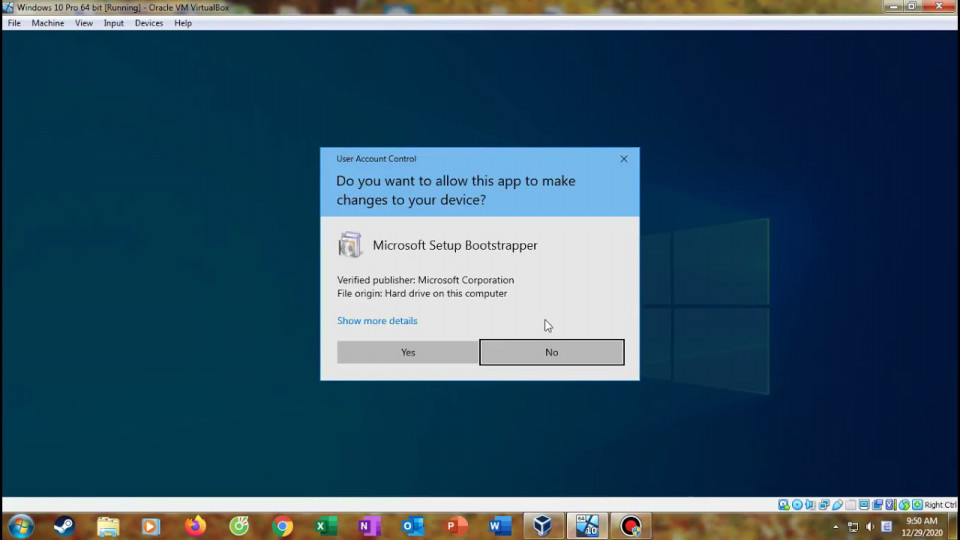Open the network tray icon

click(853, 527)
